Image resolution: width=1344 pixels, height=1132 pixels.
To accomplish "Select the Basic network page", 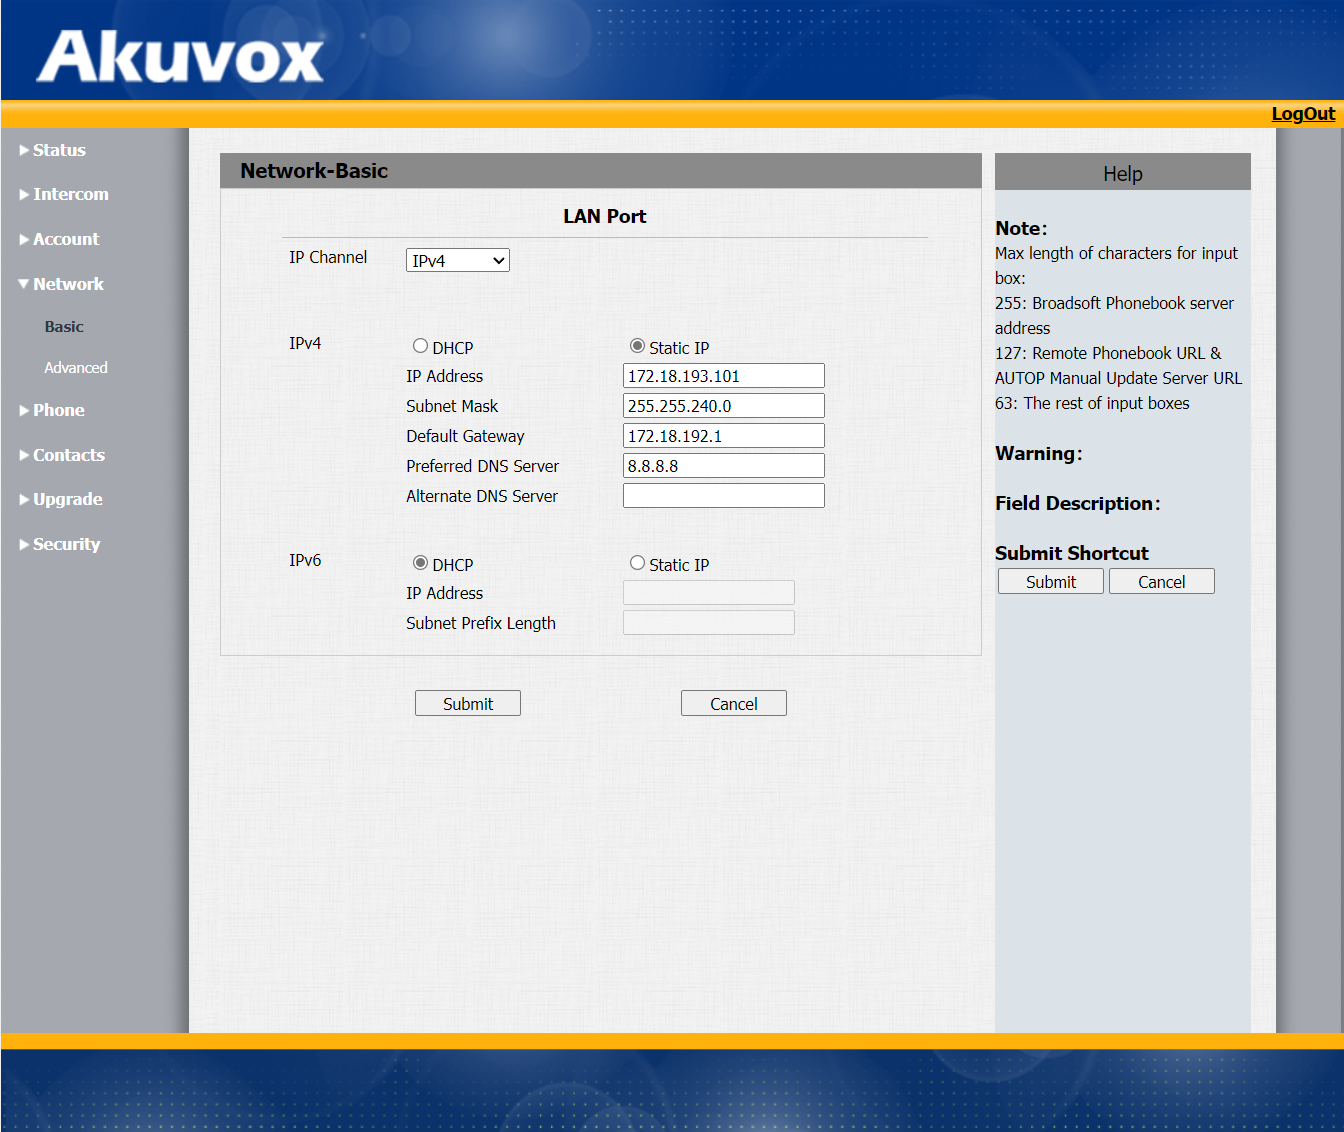I will coord(63,326).
